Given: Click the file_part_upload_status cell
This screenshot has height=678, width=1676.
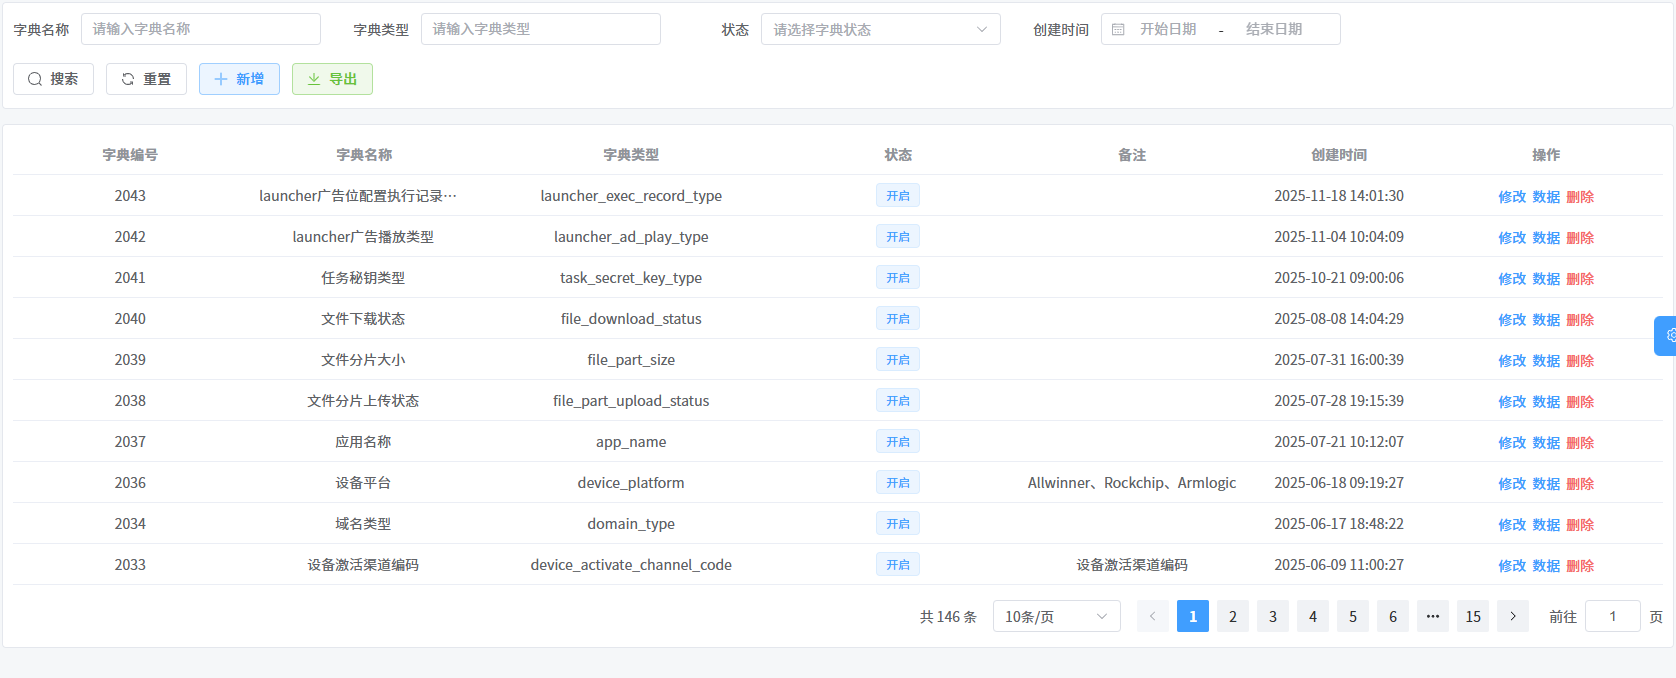Looking at the screenshot, I should pyautogui.click(x=631, y=401).
